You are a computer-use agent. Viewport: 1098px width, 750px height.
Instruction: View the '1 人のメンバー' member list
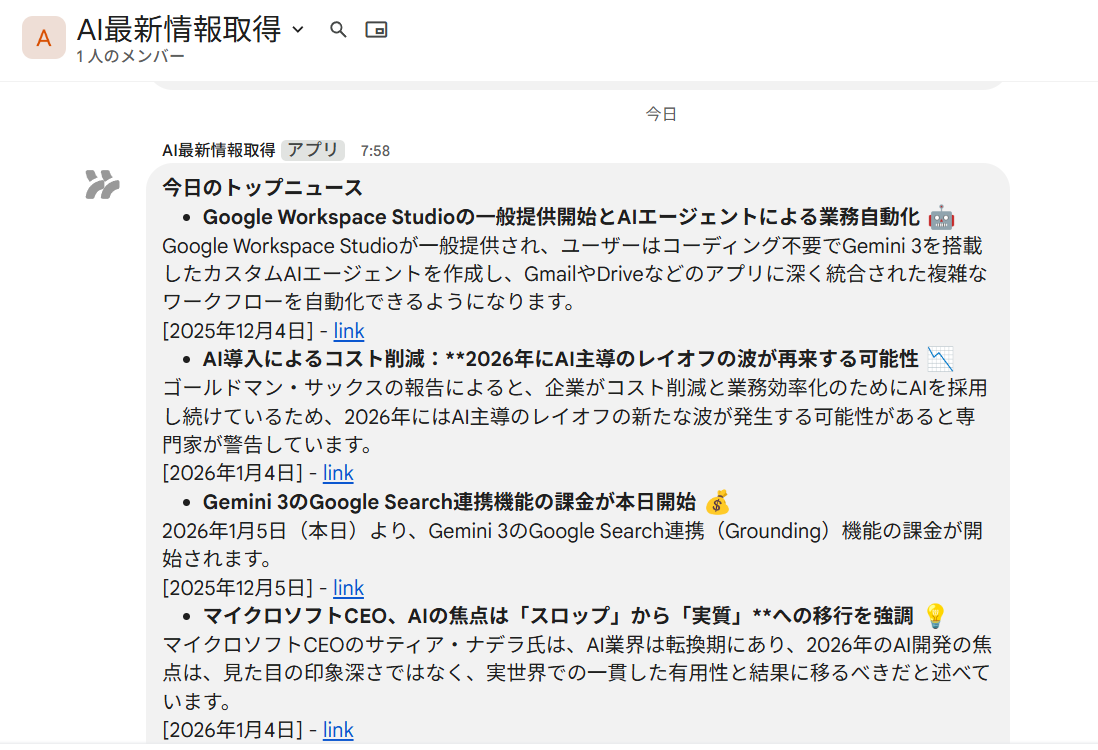pyautogui.click(x=130, y=57)
